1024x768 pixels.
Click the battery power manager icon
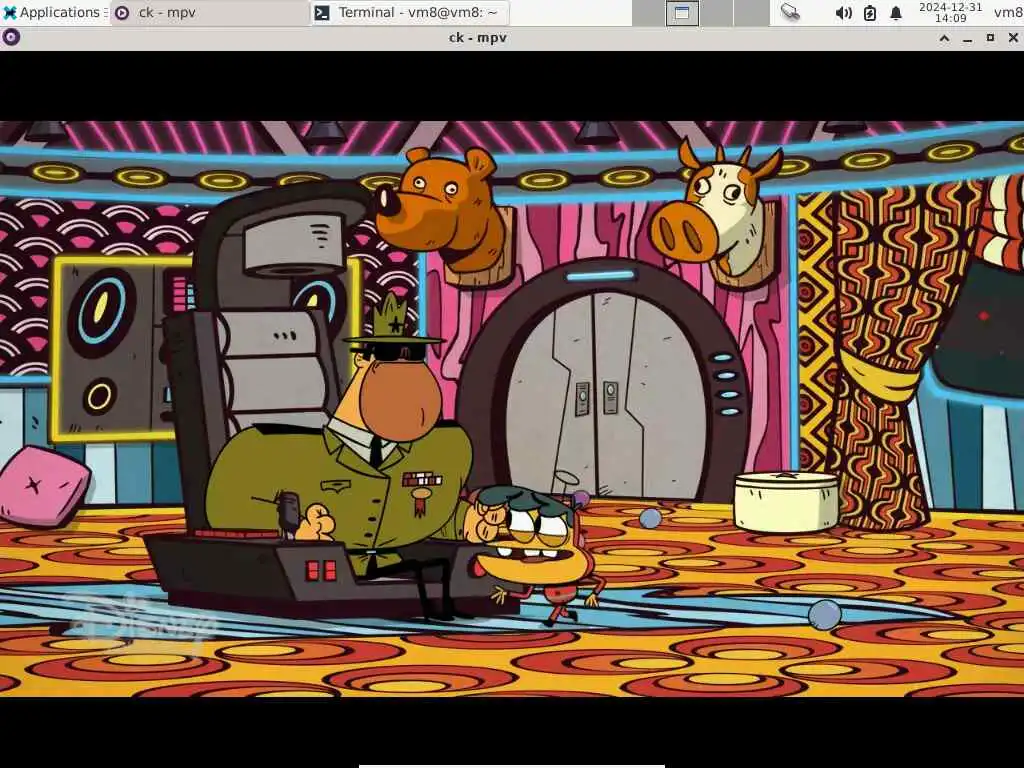pos(870,12)
